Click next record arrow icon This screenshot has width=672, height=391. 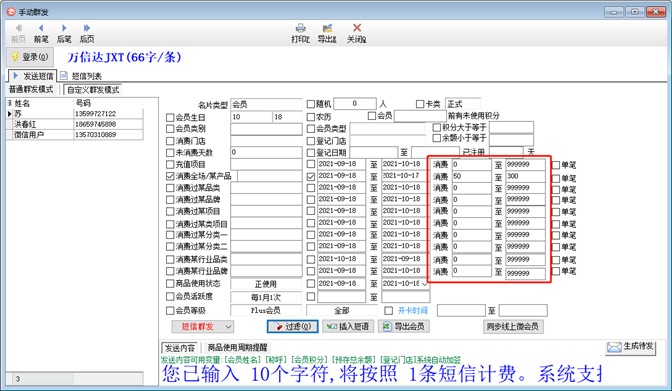click(x=64, y=28)
